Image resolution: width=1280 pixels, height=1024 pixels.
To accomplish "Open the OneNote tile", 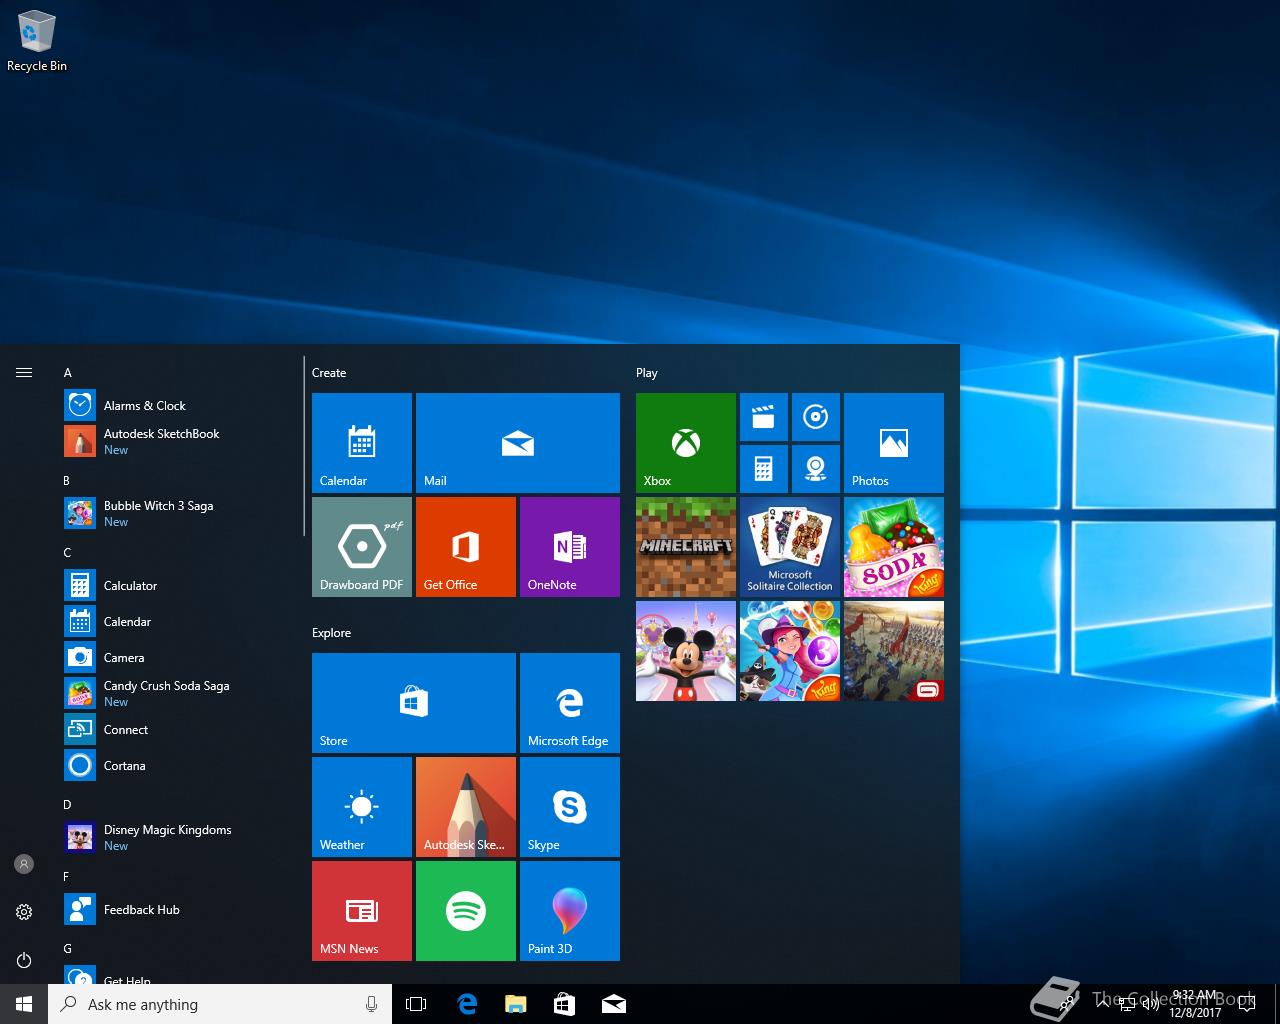I will pyautogui.click(x=570, y=547).
